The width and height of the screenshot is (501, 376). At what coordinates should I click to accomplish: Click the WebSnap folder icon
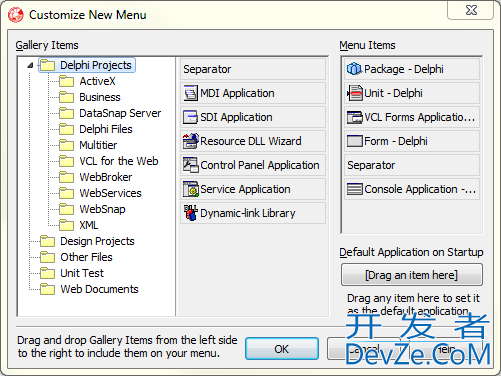[x=66, y=209]
